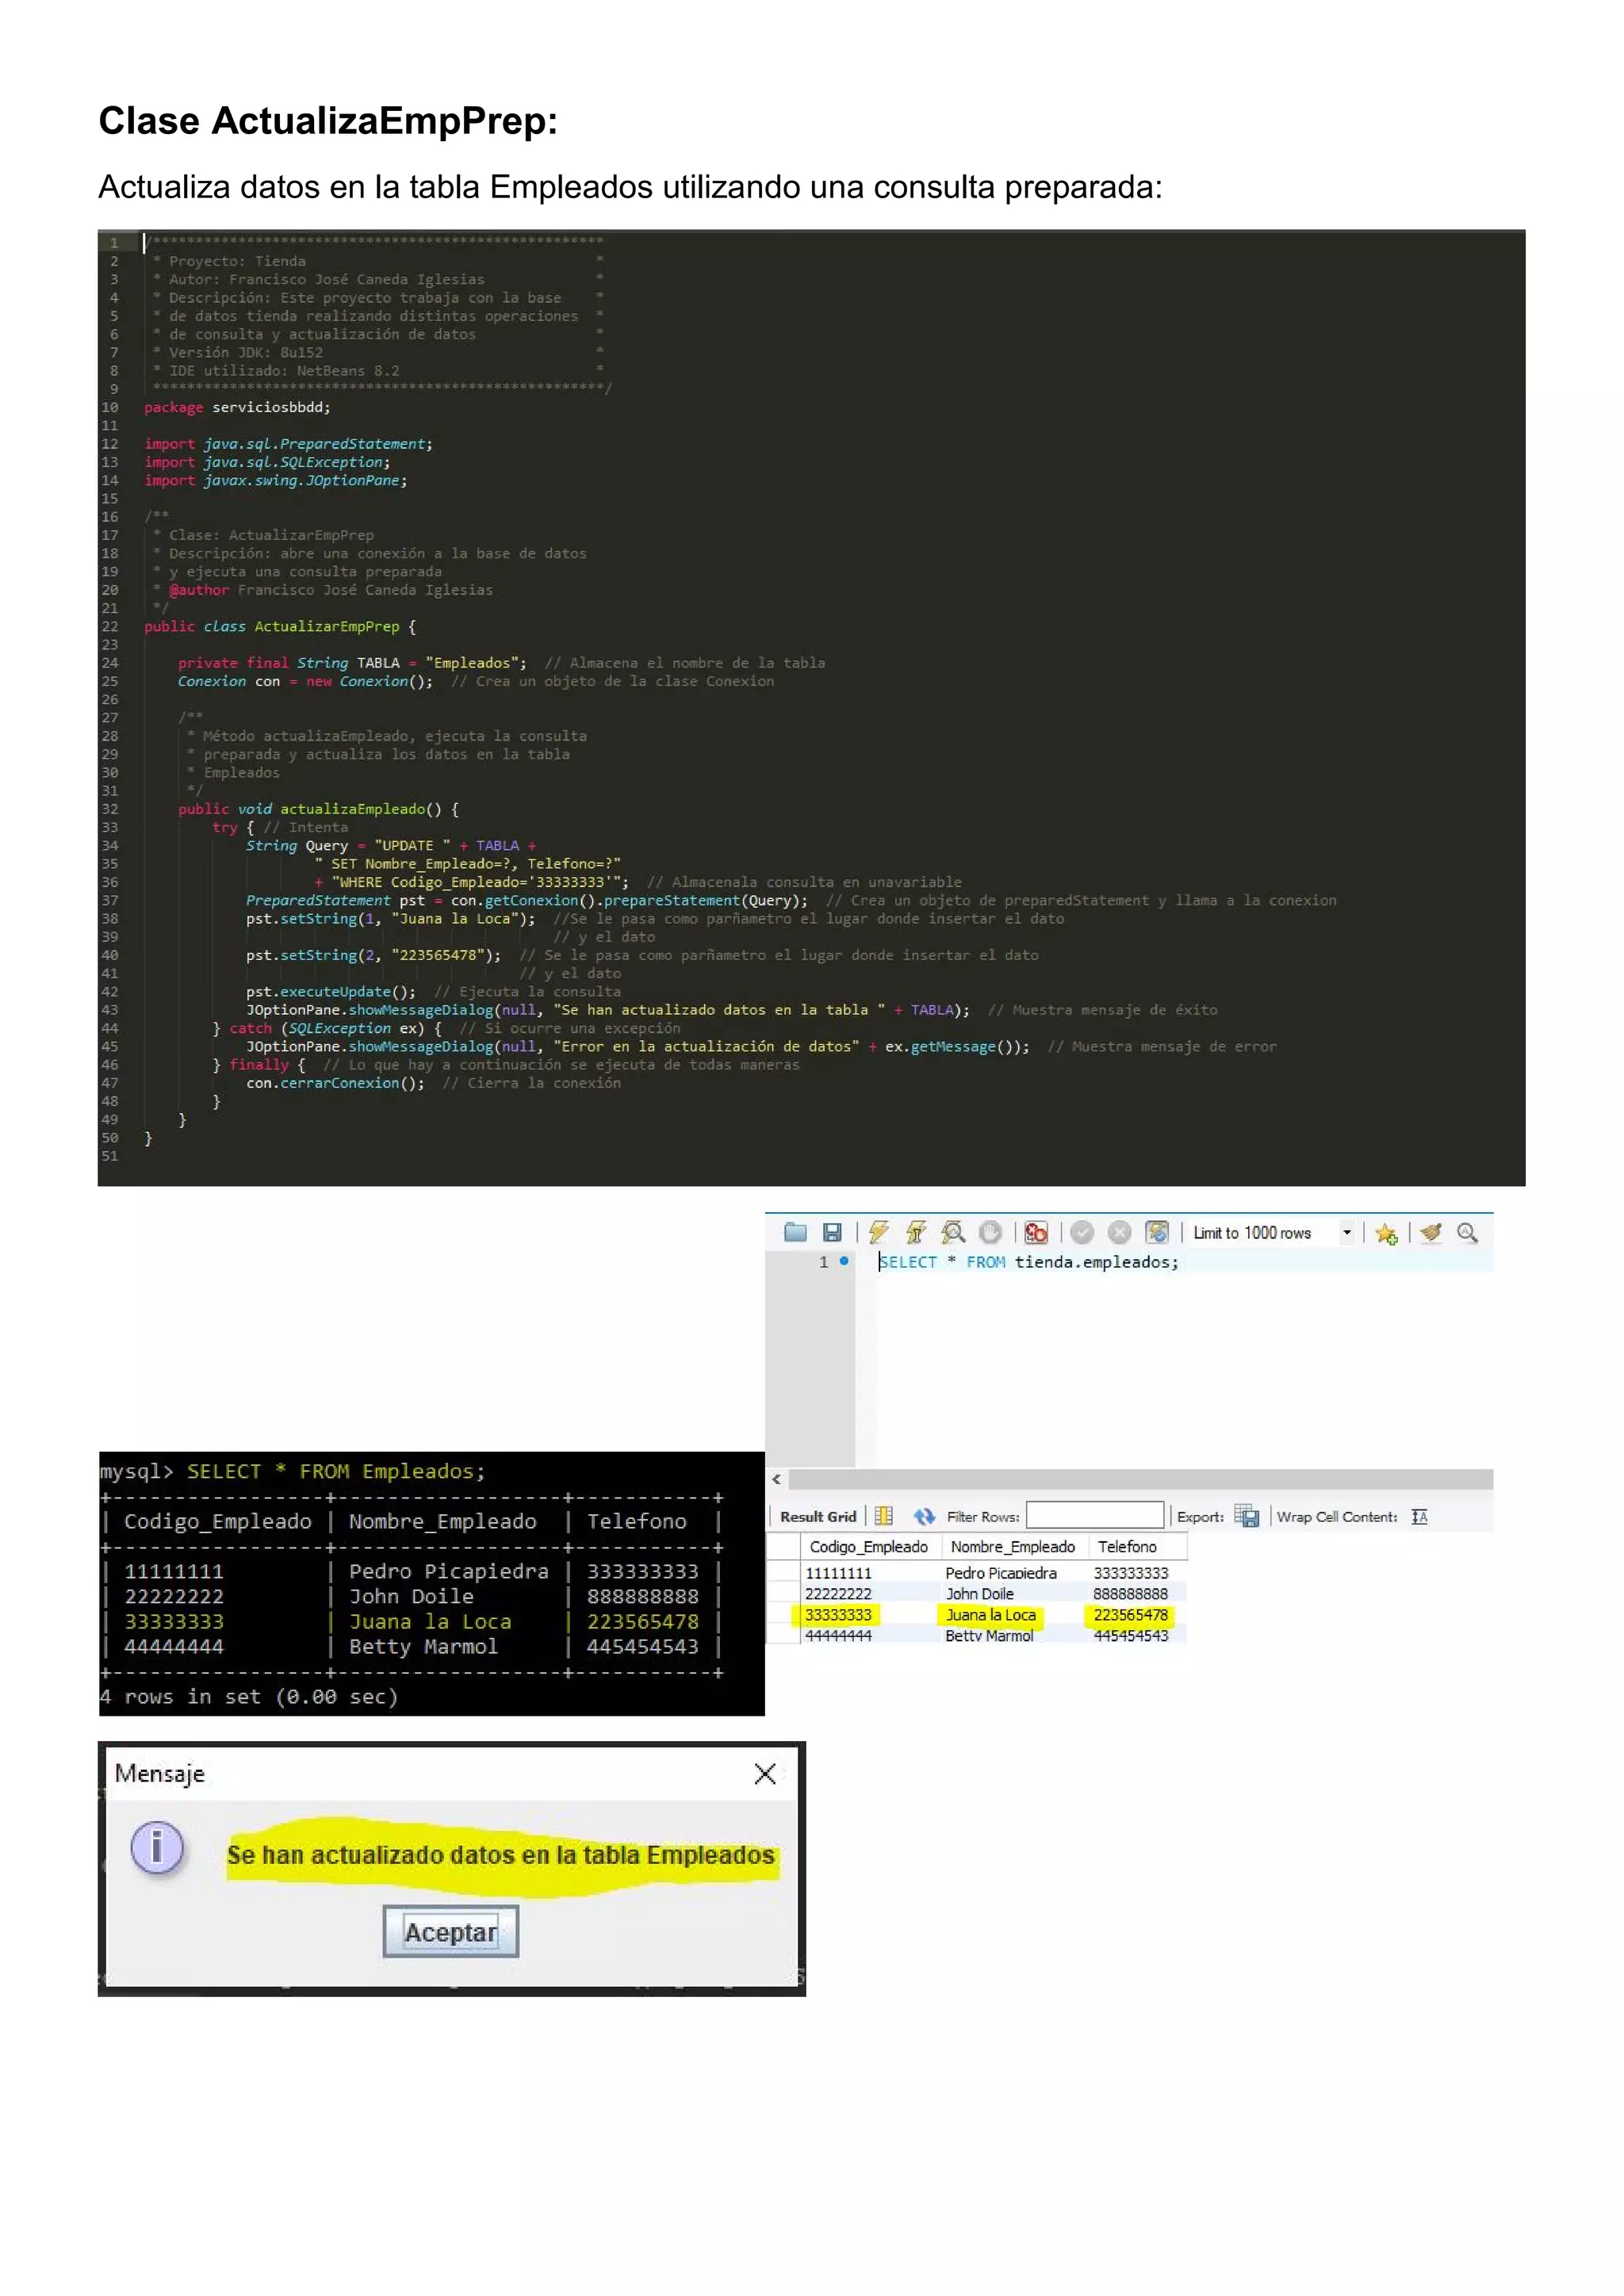The image size is (1624, 2296).
Task: Close the Mensaje dialog with X
Action: pyautogui.click(x=765, y=1774)
